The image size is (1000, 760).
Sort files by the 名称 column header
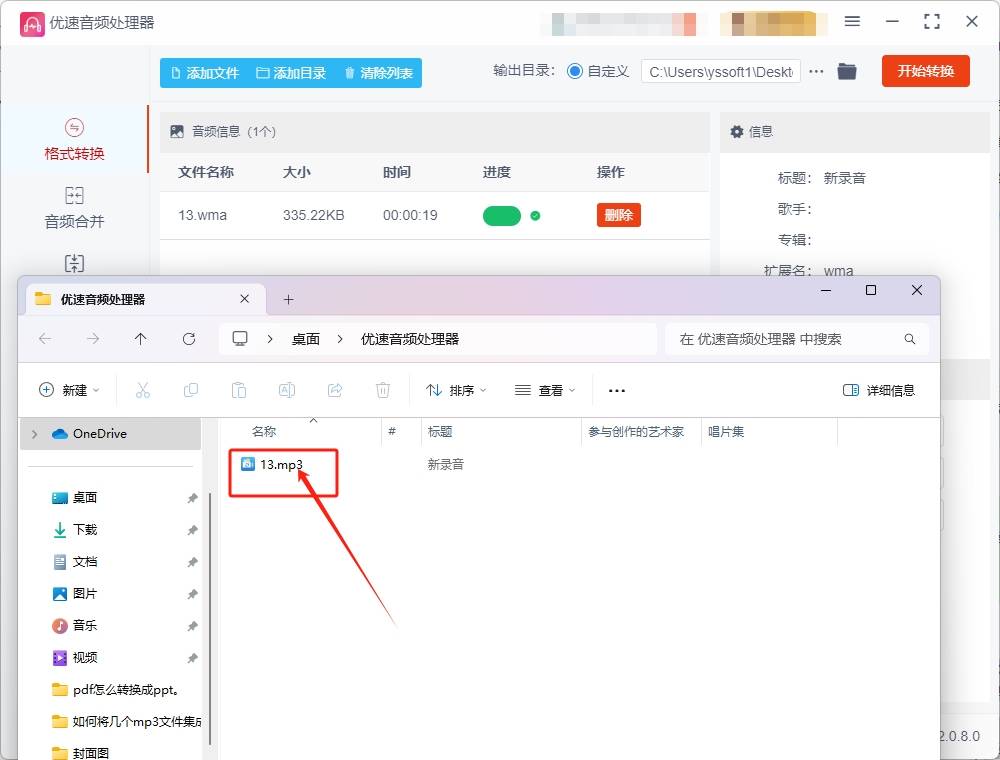[264, 432]
